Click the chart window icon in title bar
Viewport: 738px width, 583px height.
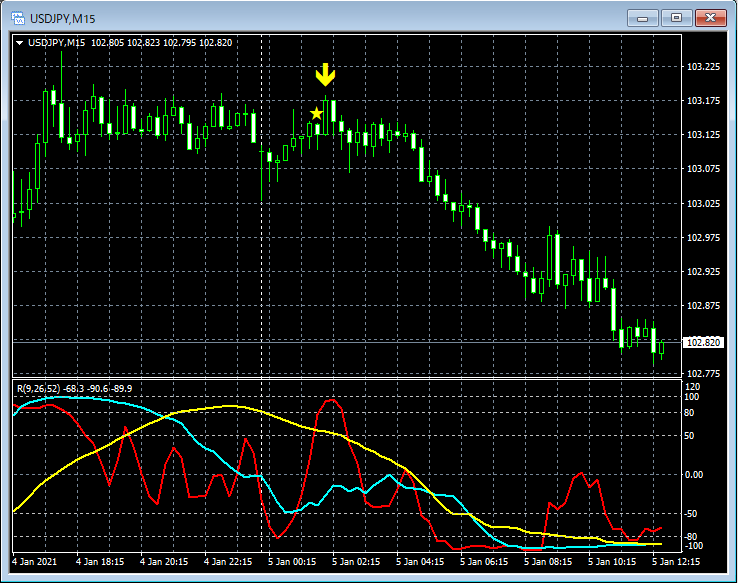tap(17, 18)
